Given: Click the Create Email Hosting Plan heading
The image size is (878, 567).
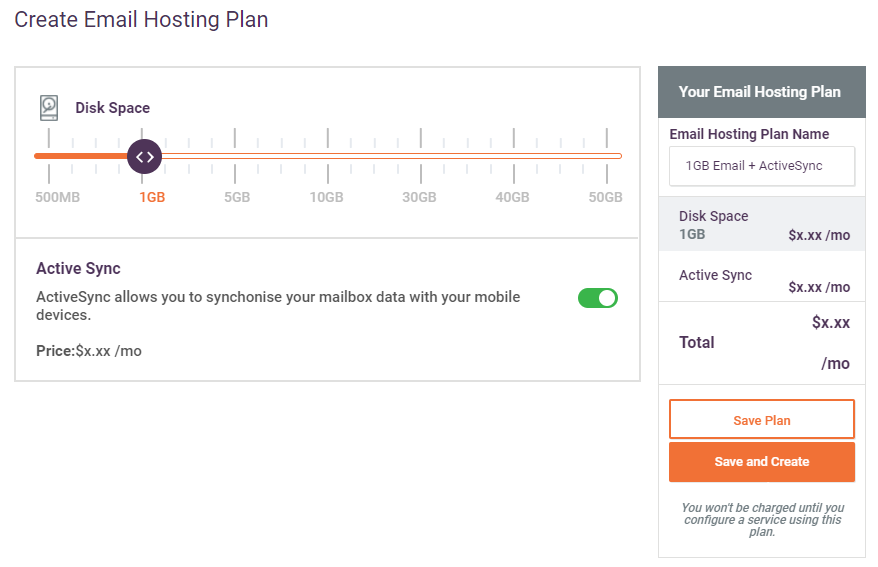Looking at the screenshot, I should coord(141,20).
